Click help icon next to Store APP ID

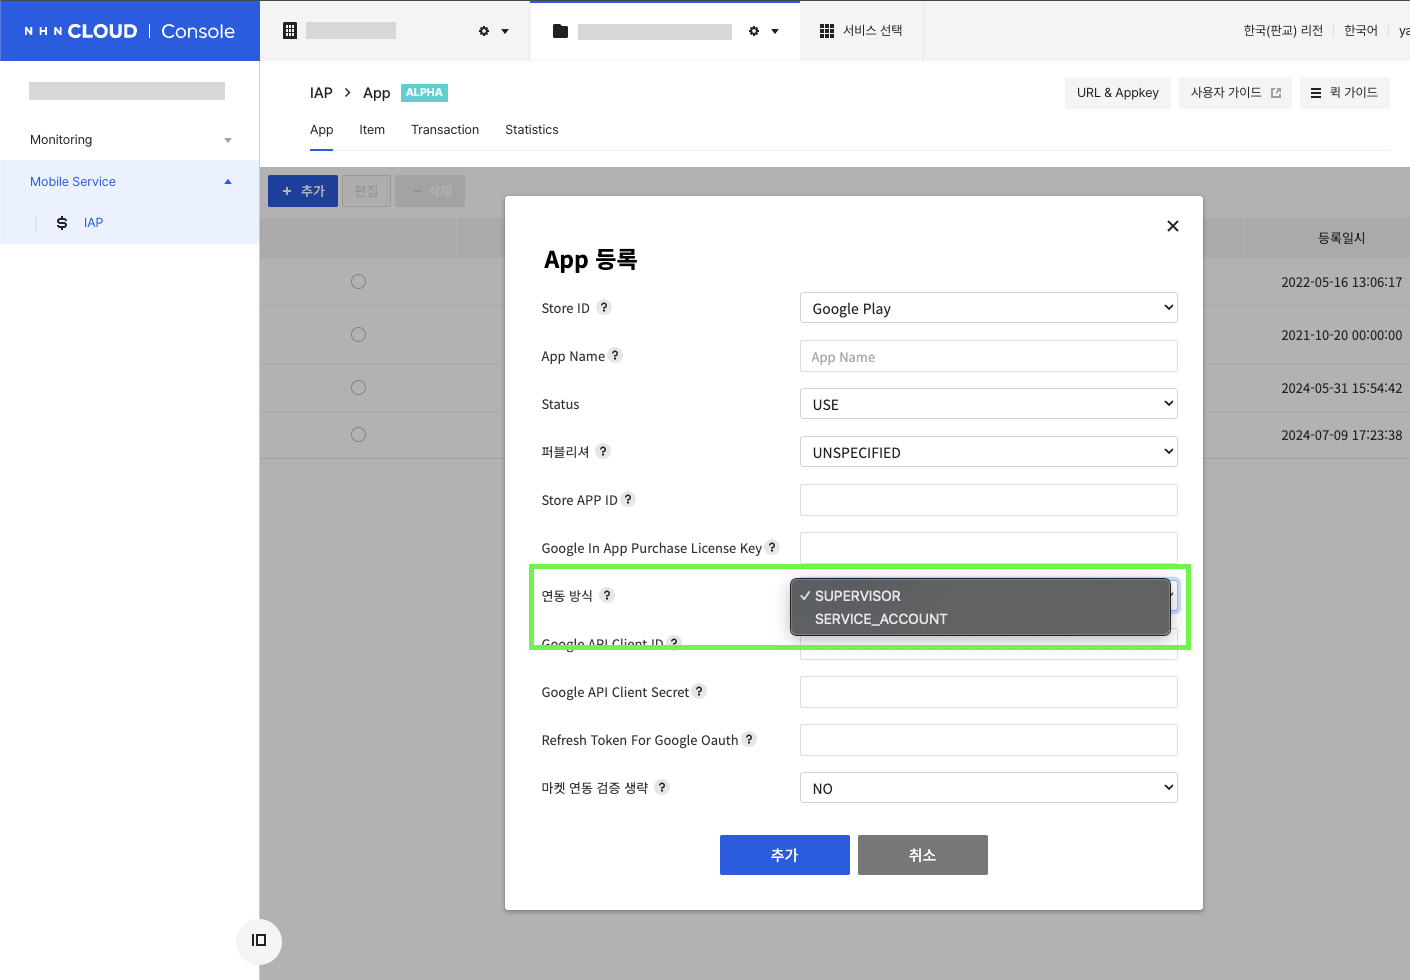[x=628, y=500]
